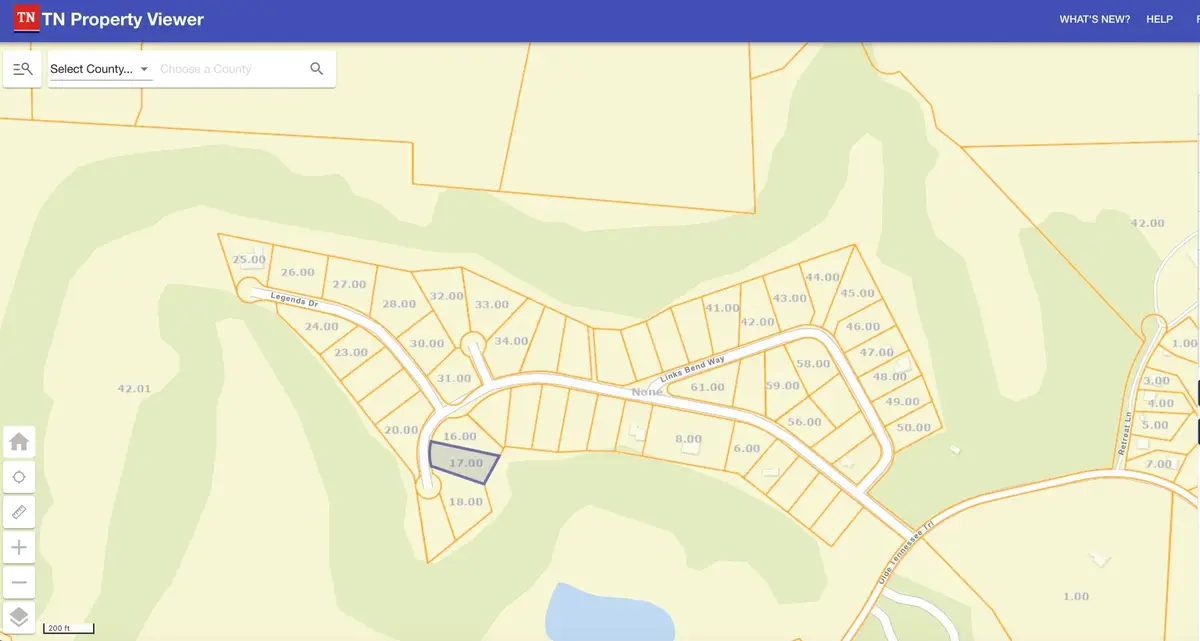The image size is (1200, 641).
Task: Click the TN logo in header
Action: click(27, 19)
